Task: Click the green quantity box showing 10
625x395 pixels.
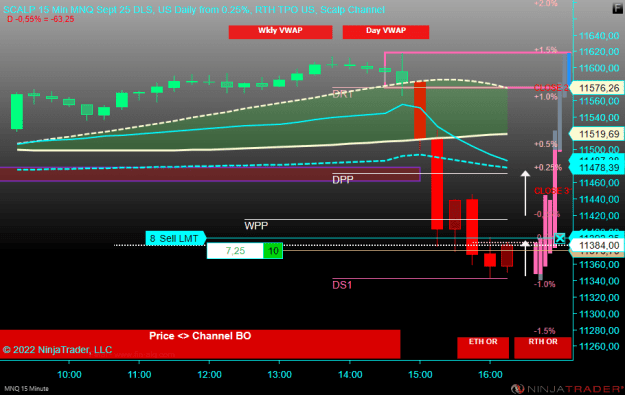Action: pos(273,251)
